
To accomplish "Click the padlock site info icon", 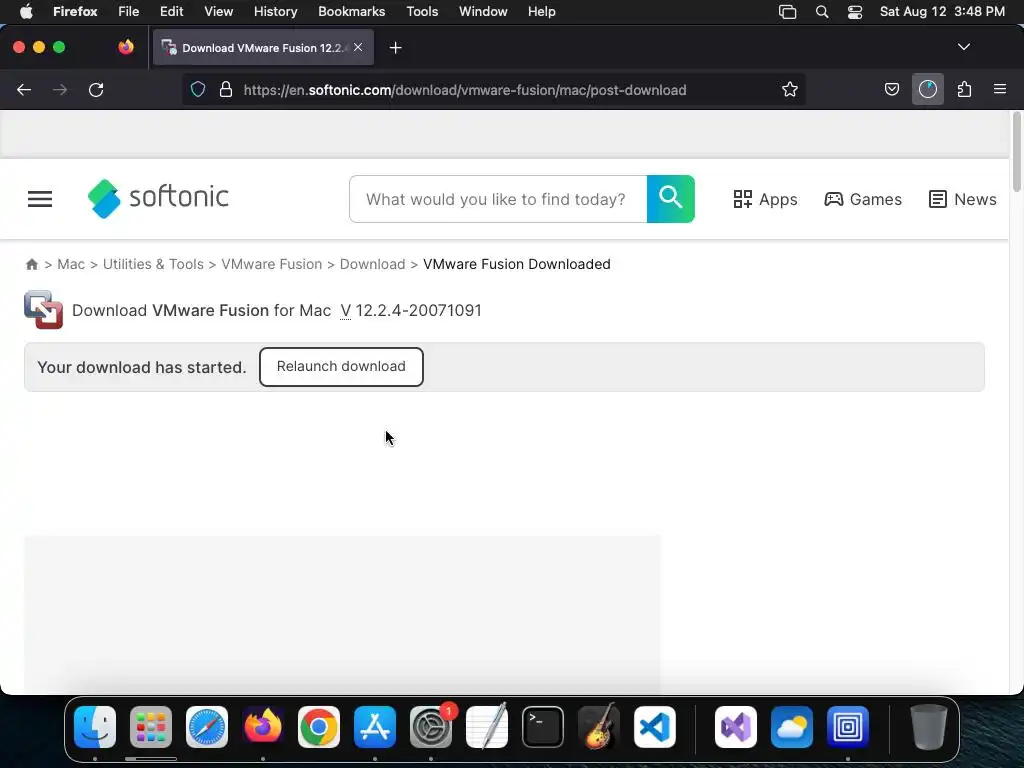I will (x=226, y=89).
